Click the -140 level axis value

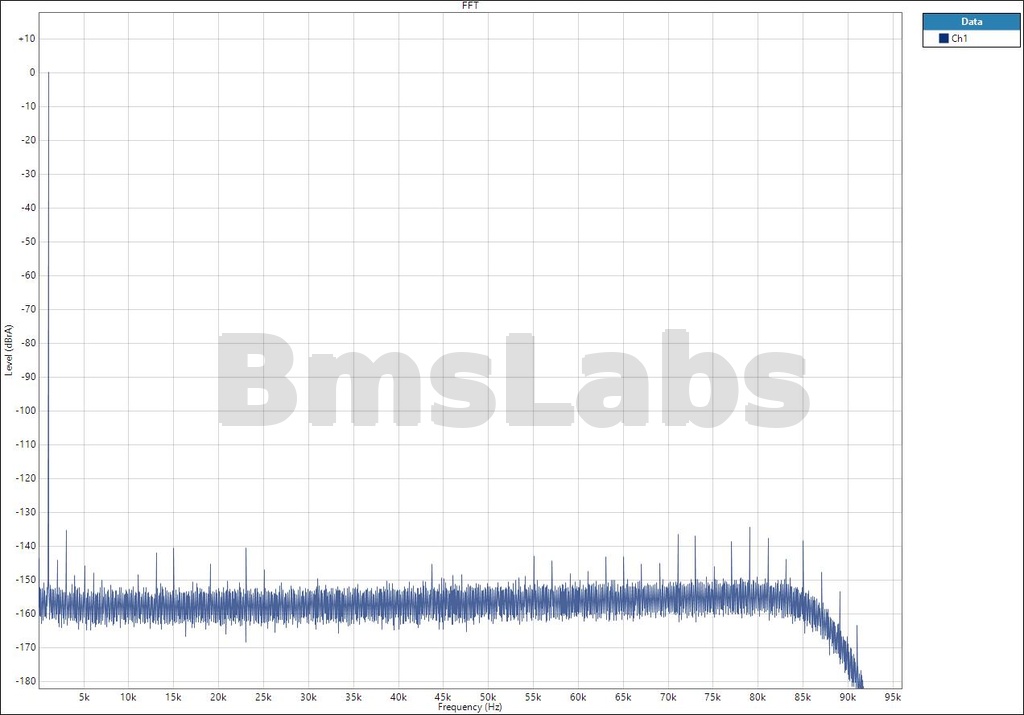point(25,546)
